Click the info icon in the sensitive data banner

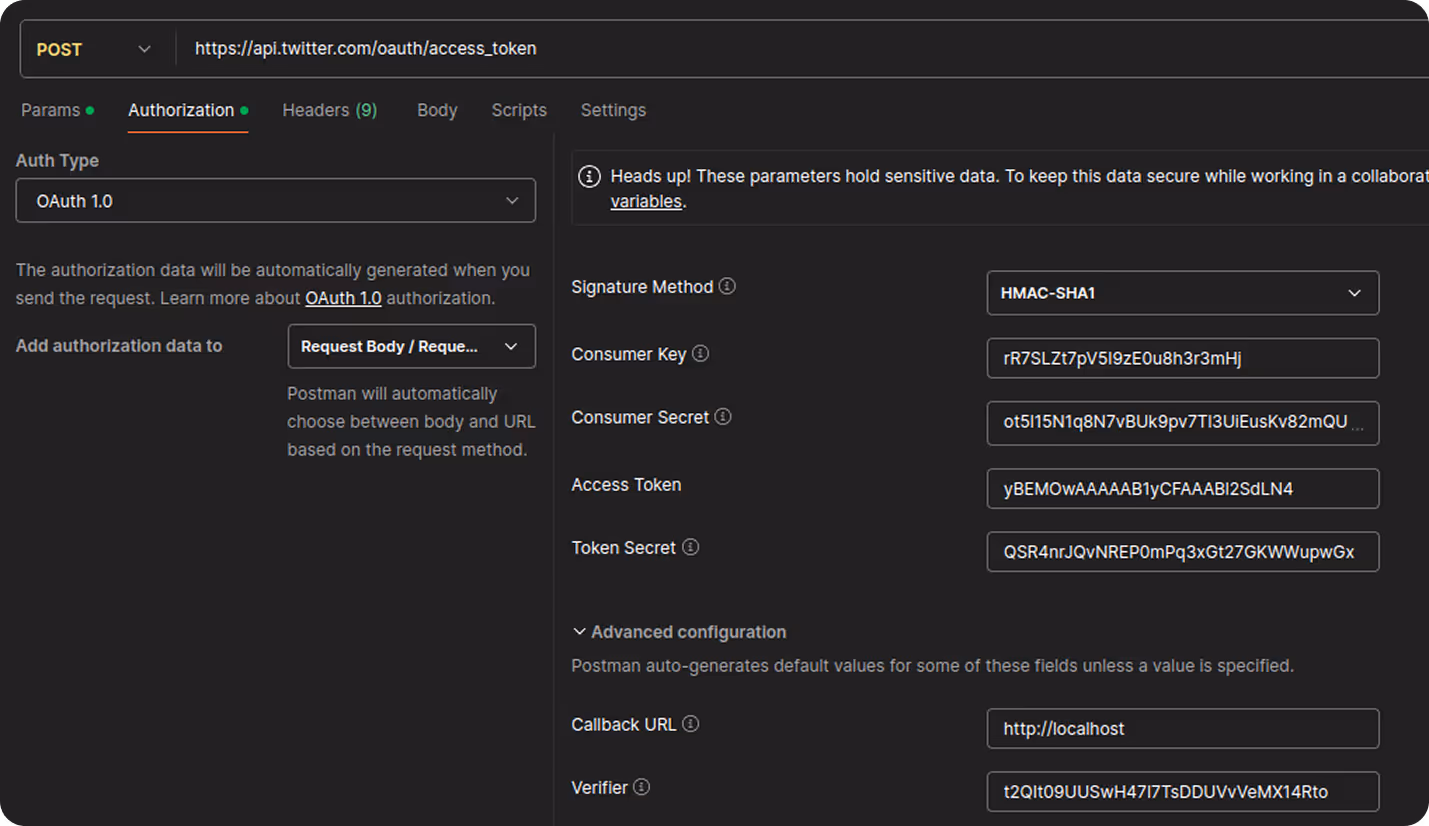coord(589,176)
